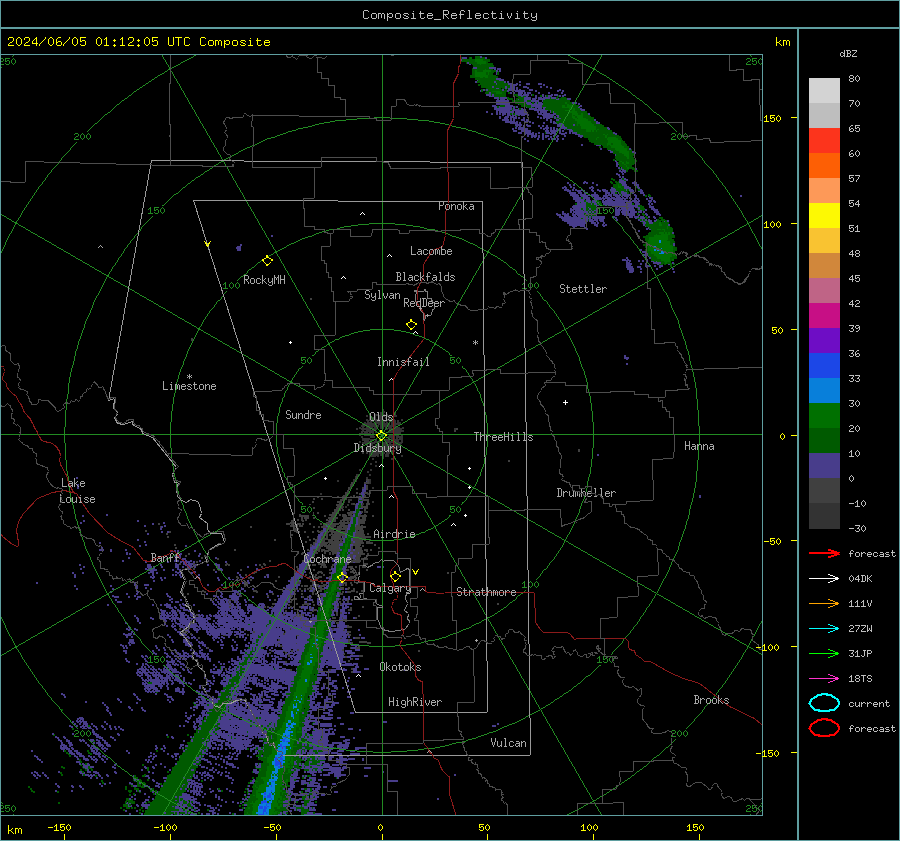The image size is (900, 841).
Task: Click the Sundre town label
Action: (x=303, y=414)
